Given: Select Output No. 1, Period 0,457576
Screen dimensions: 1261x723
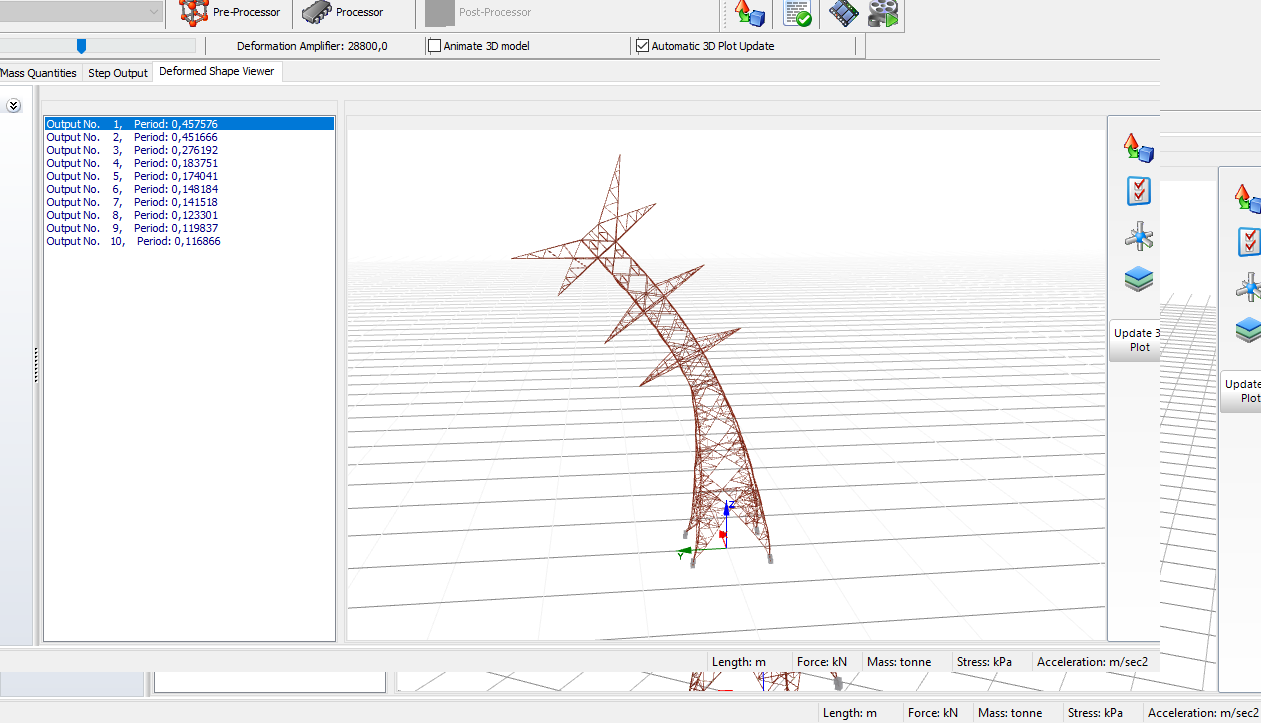Looking at the screenshot, I should point(189,124).
